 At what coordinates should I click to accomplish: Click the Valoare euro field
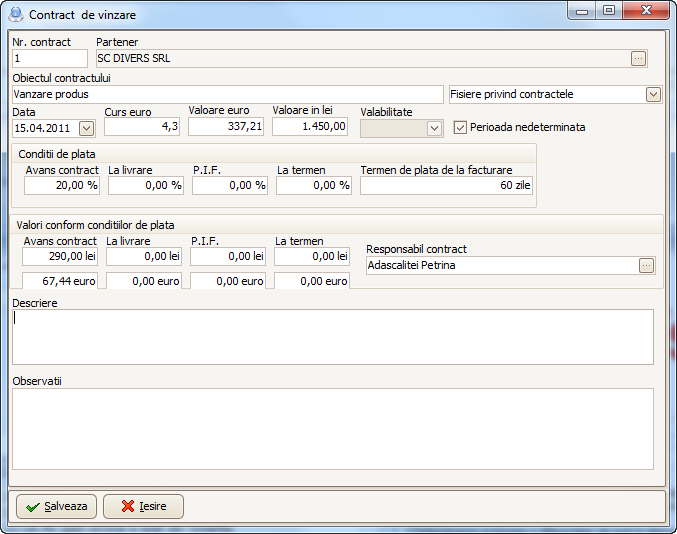point(226,128)
